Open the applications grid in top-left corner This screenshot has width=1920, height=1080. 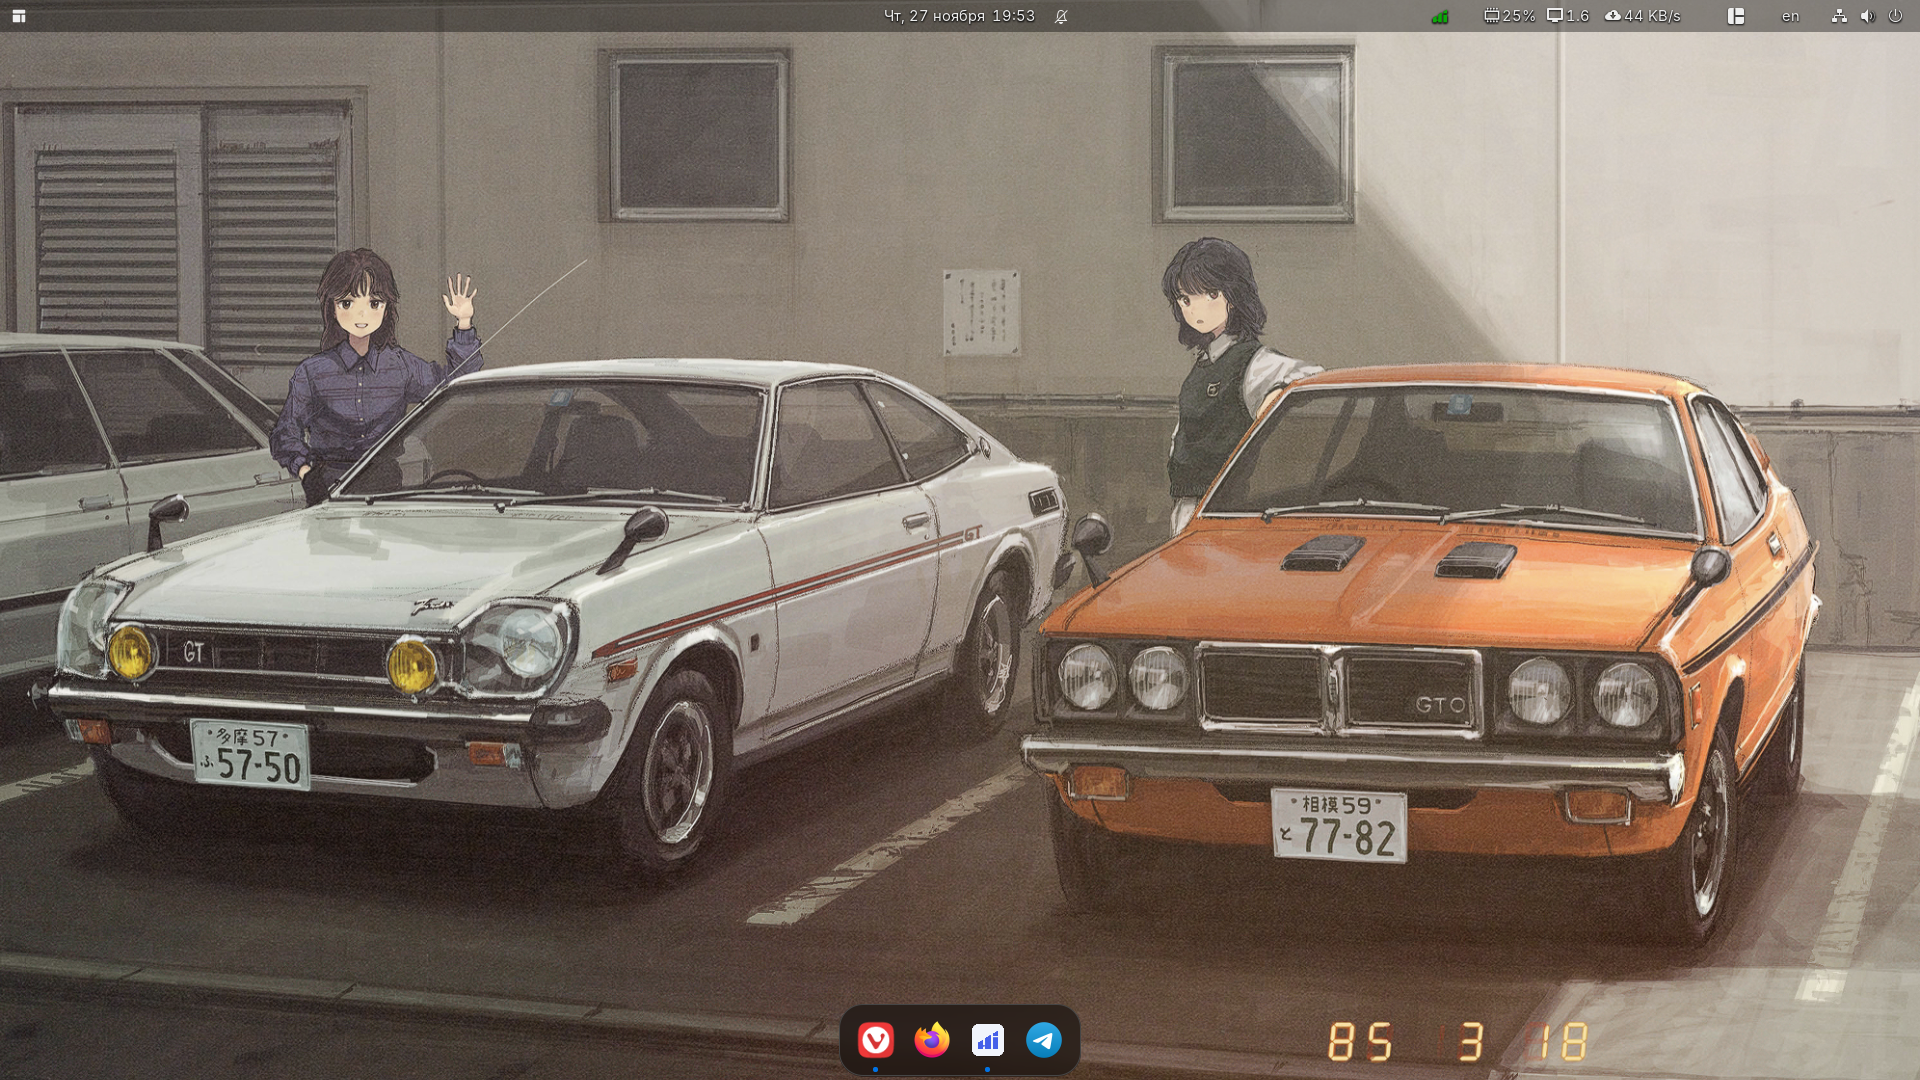click(x=18, y=16)
